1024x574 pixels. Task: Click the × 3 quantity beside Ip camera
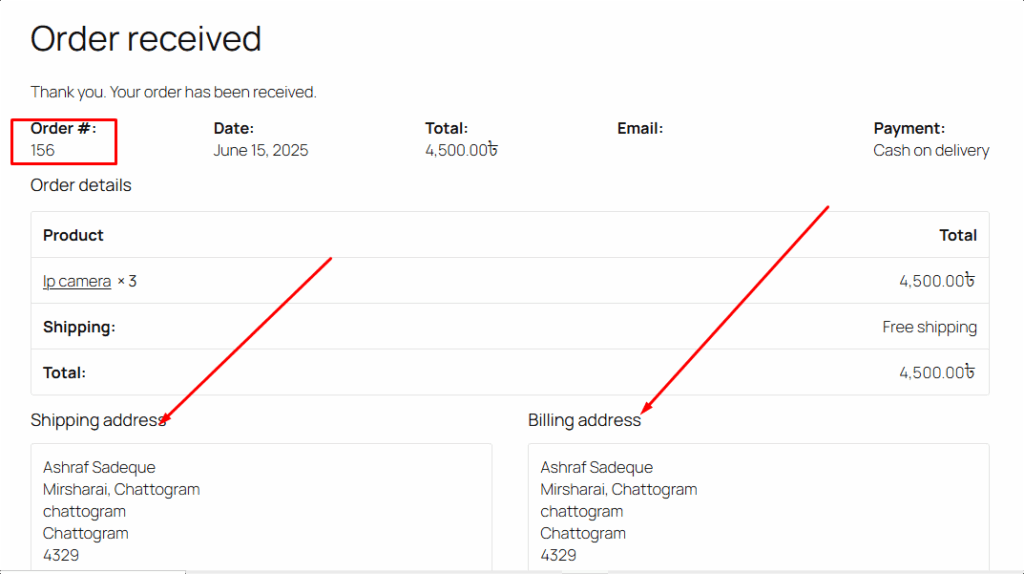pos(127,281)
